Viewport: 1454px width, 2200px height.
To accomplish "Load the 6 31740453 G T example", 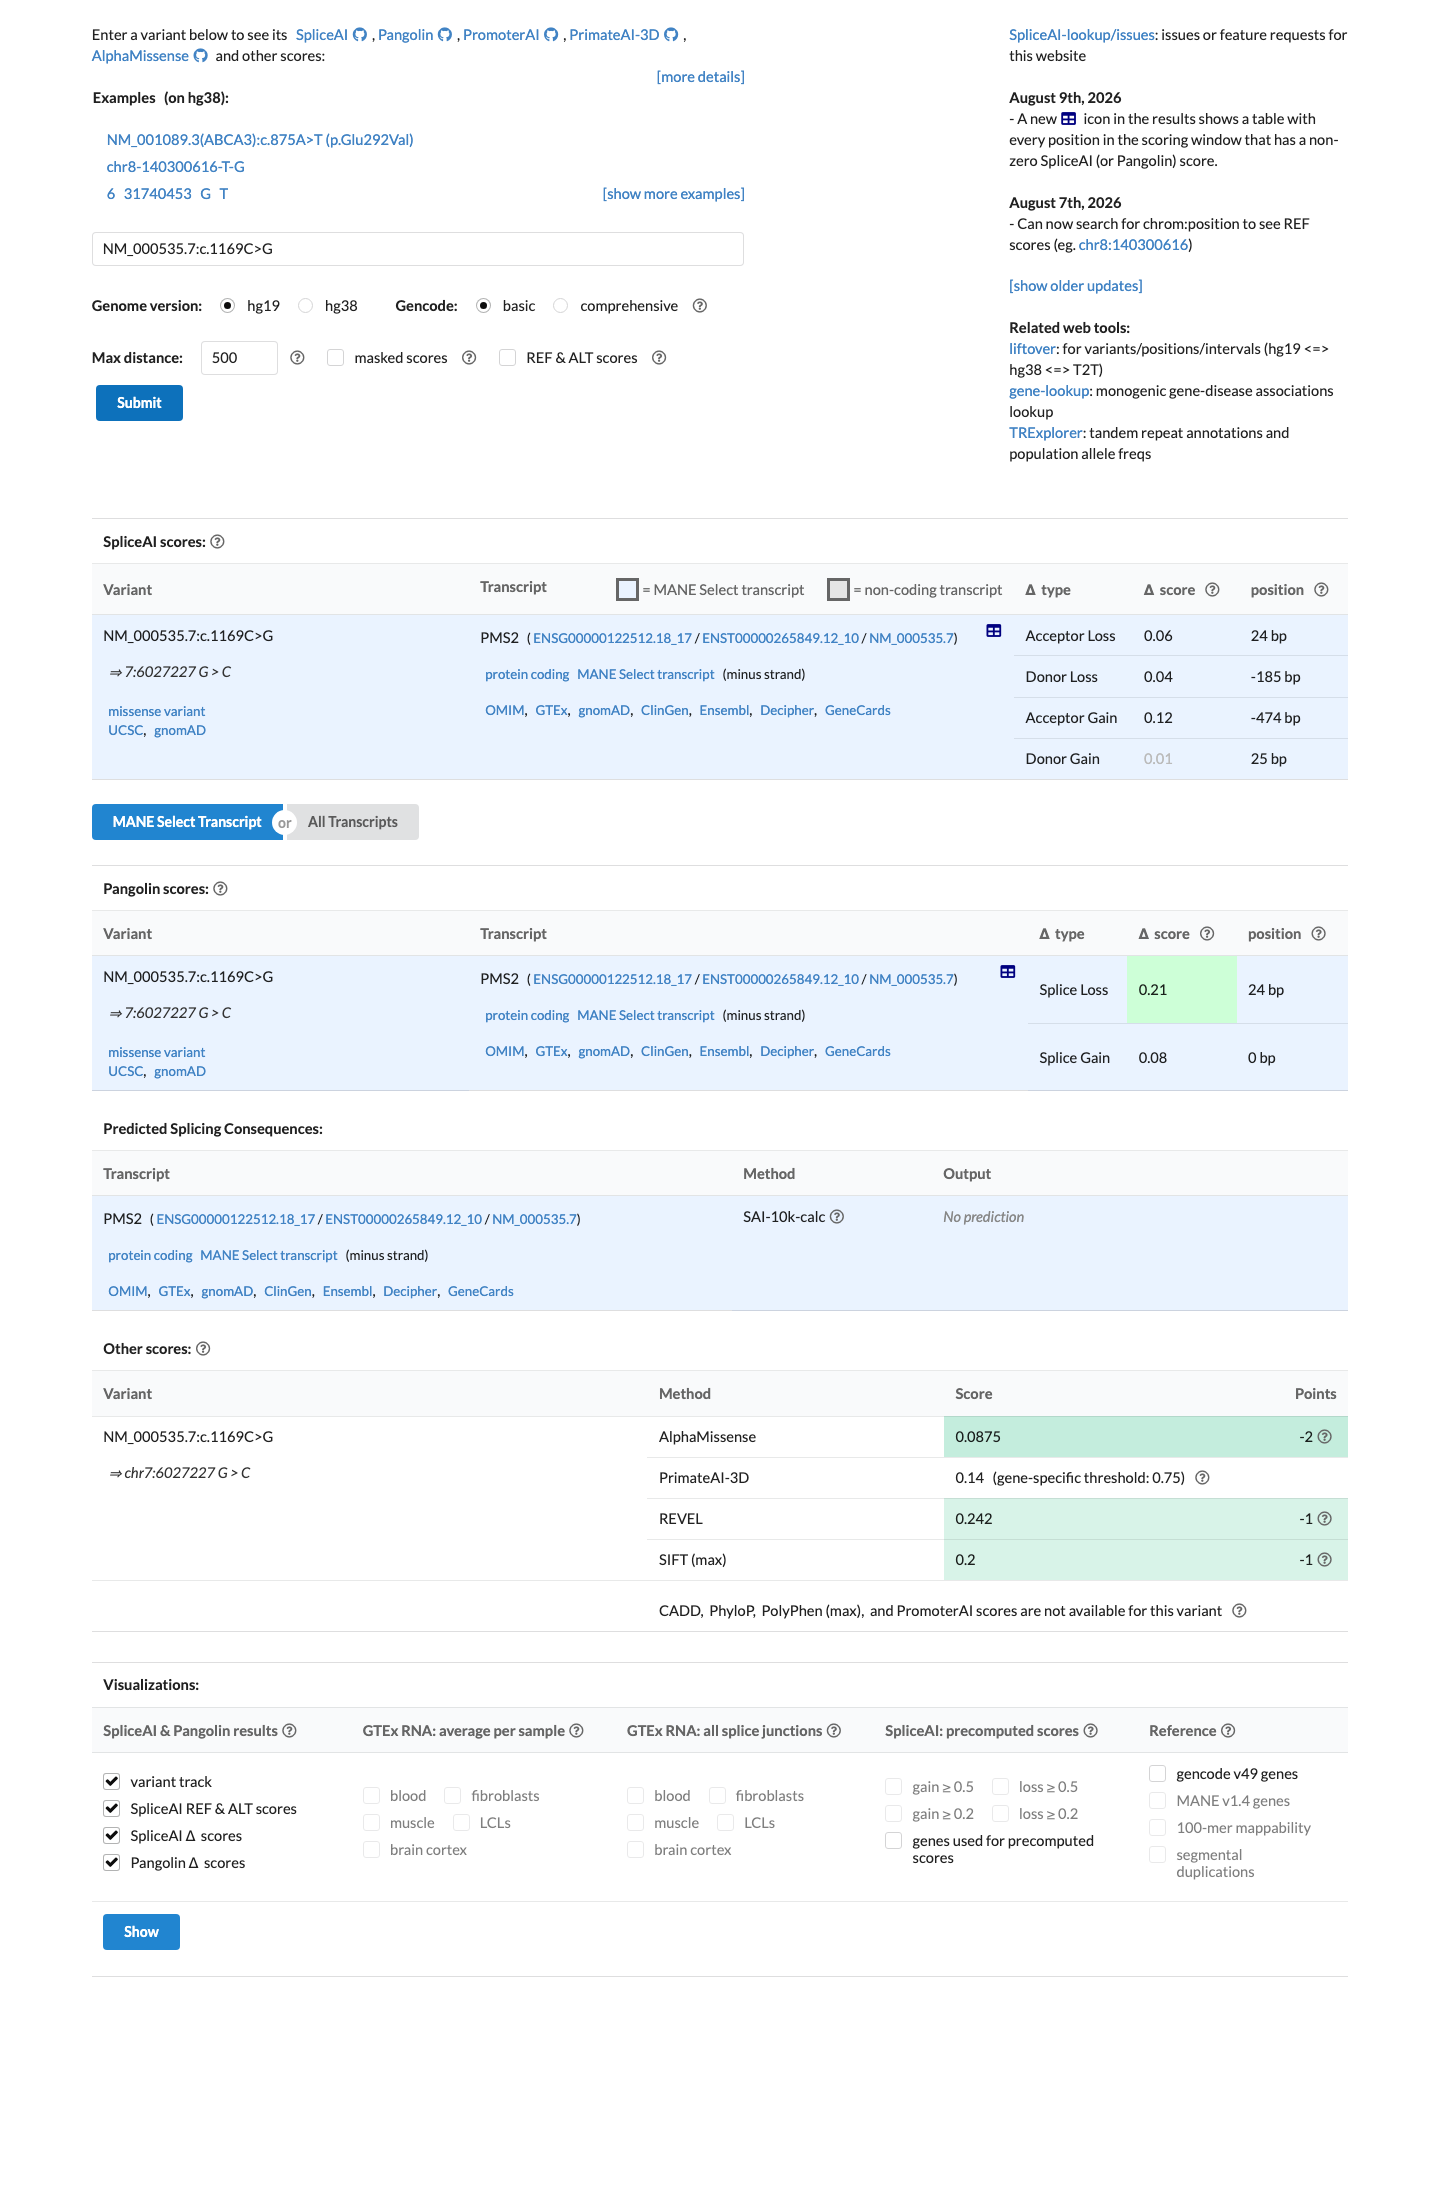I will [x=168, y=194].
